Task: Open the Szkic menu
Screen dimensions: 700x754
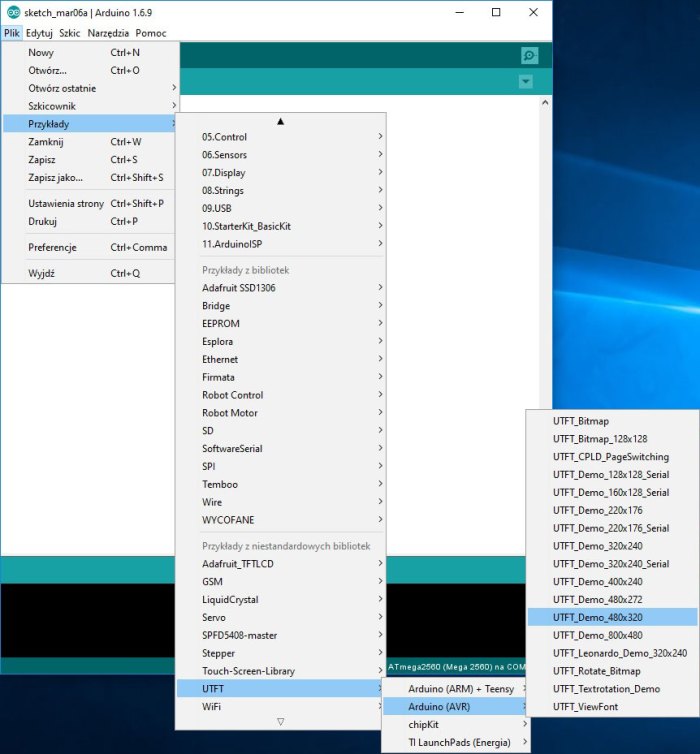Action: [x=70, y=33]
